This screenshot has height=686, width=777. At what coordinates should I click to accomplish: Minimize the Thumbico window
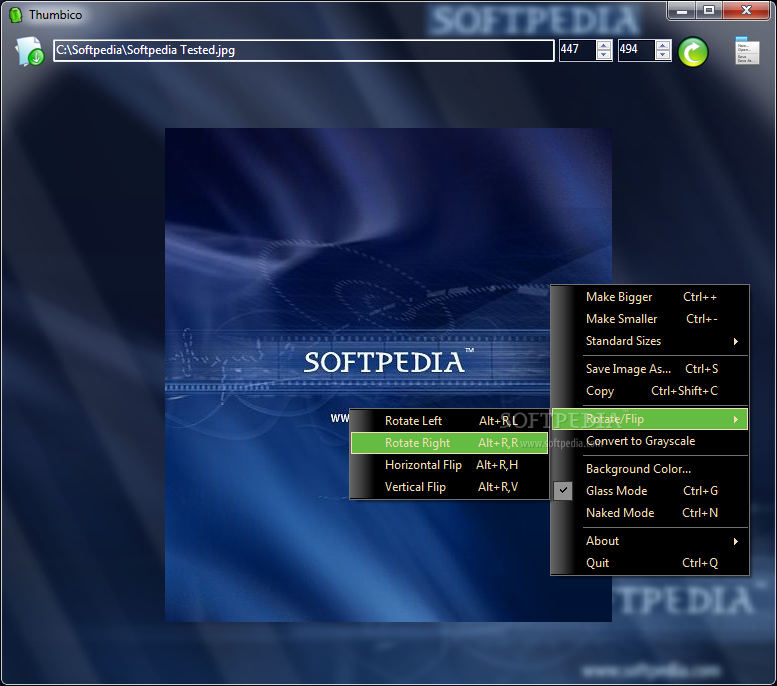pyautogui.click(x=682, y=10)
